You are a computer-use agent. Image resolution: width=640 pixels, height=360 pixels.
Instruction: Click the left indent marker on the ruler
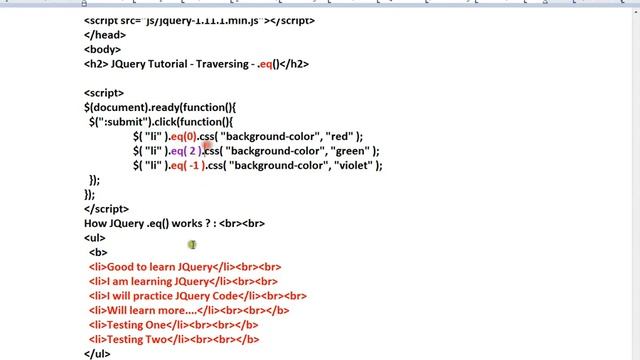[84, 3]
